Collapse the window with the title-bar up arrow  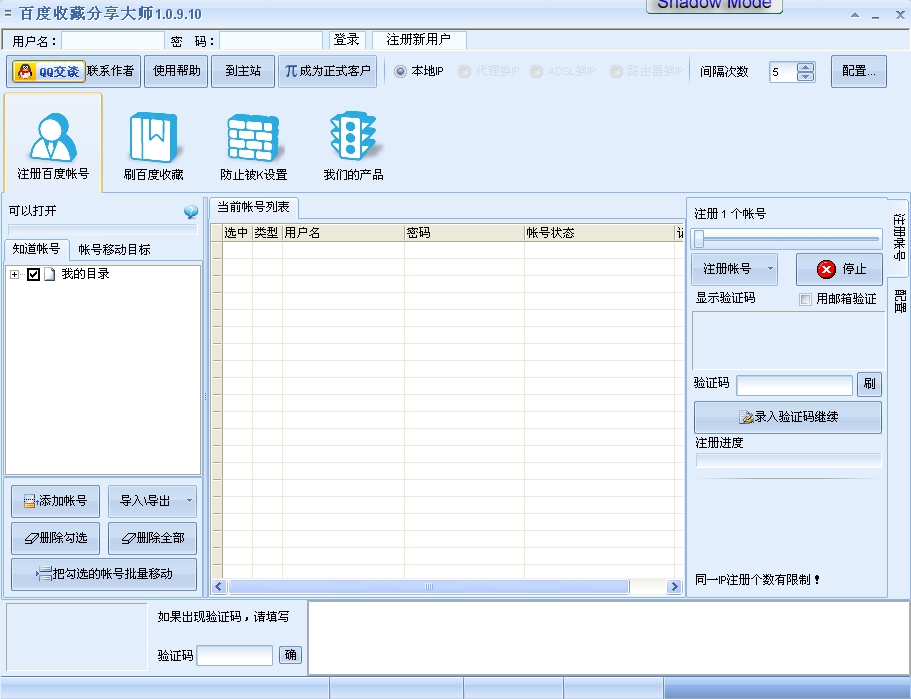(855, 15)
